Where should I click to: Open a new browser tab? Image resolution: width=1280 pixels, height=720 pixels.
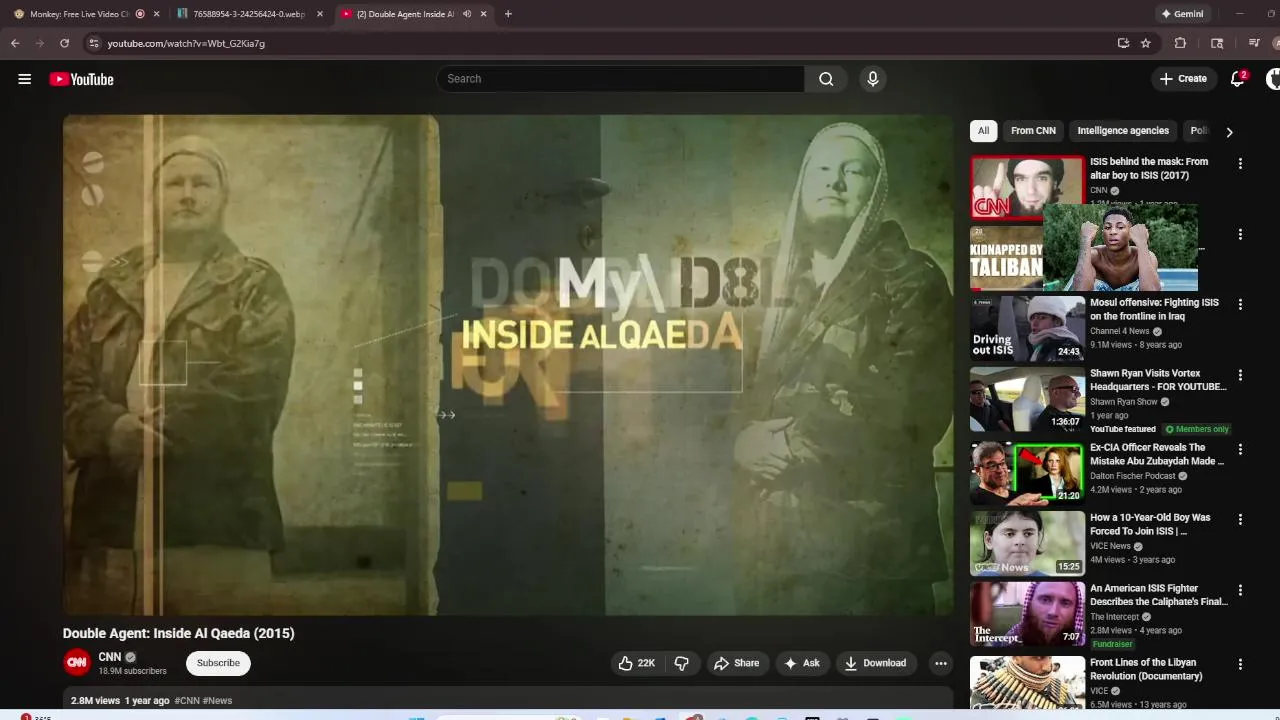[x=508, y=14]
